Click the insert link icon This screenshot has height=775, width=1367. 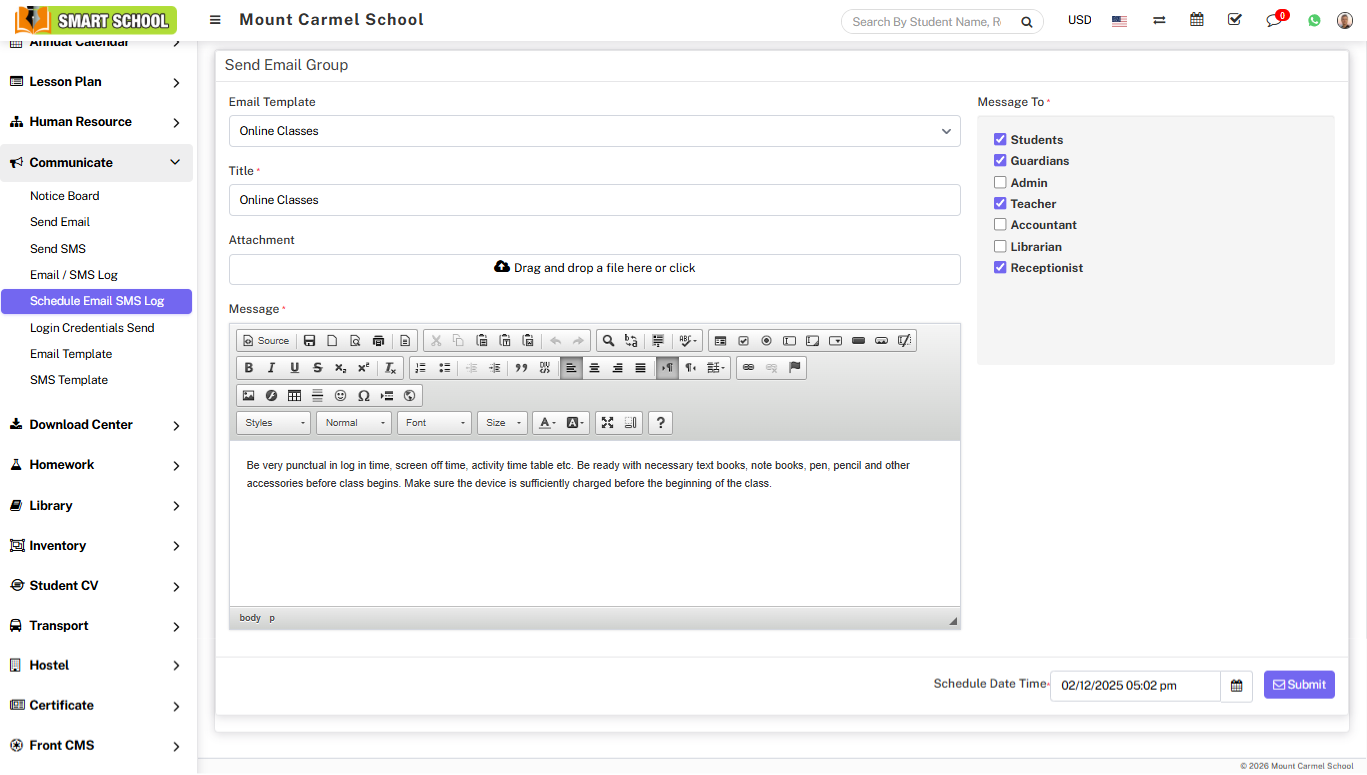[x=748, y=368]
